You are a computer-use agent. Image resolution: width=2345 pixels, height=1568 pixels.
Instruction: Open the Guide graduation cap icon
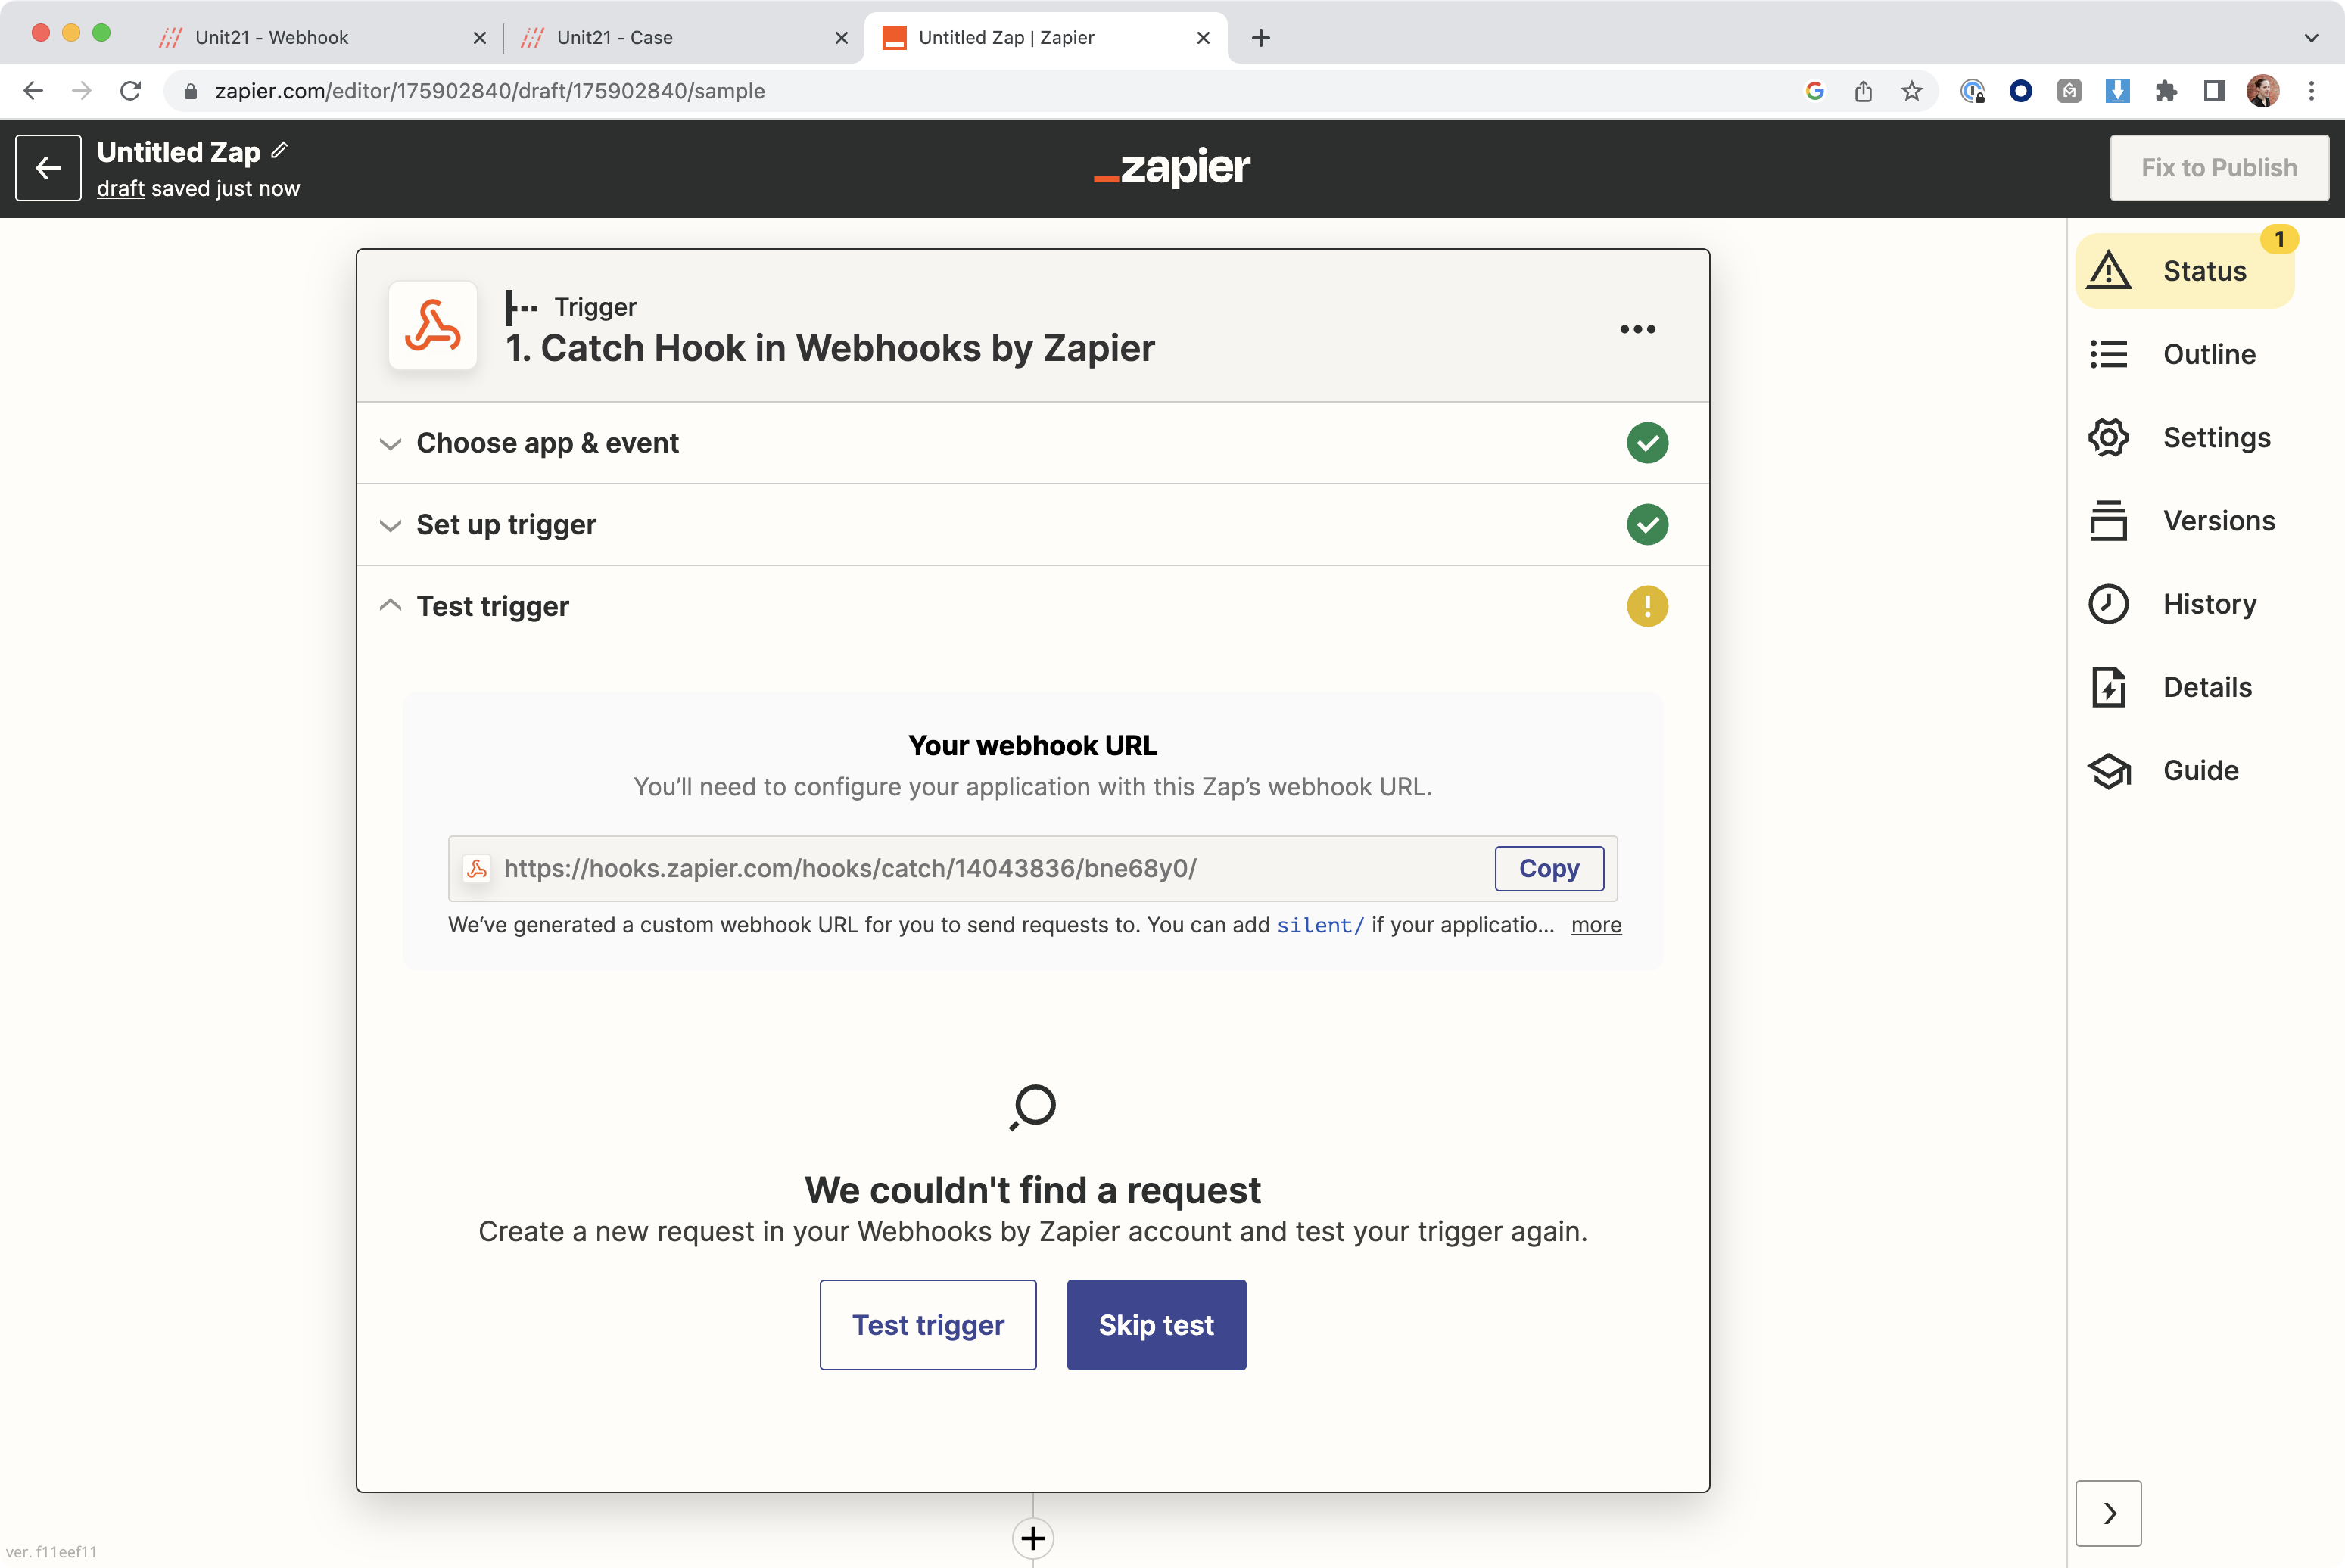(x=2109, y=770)
